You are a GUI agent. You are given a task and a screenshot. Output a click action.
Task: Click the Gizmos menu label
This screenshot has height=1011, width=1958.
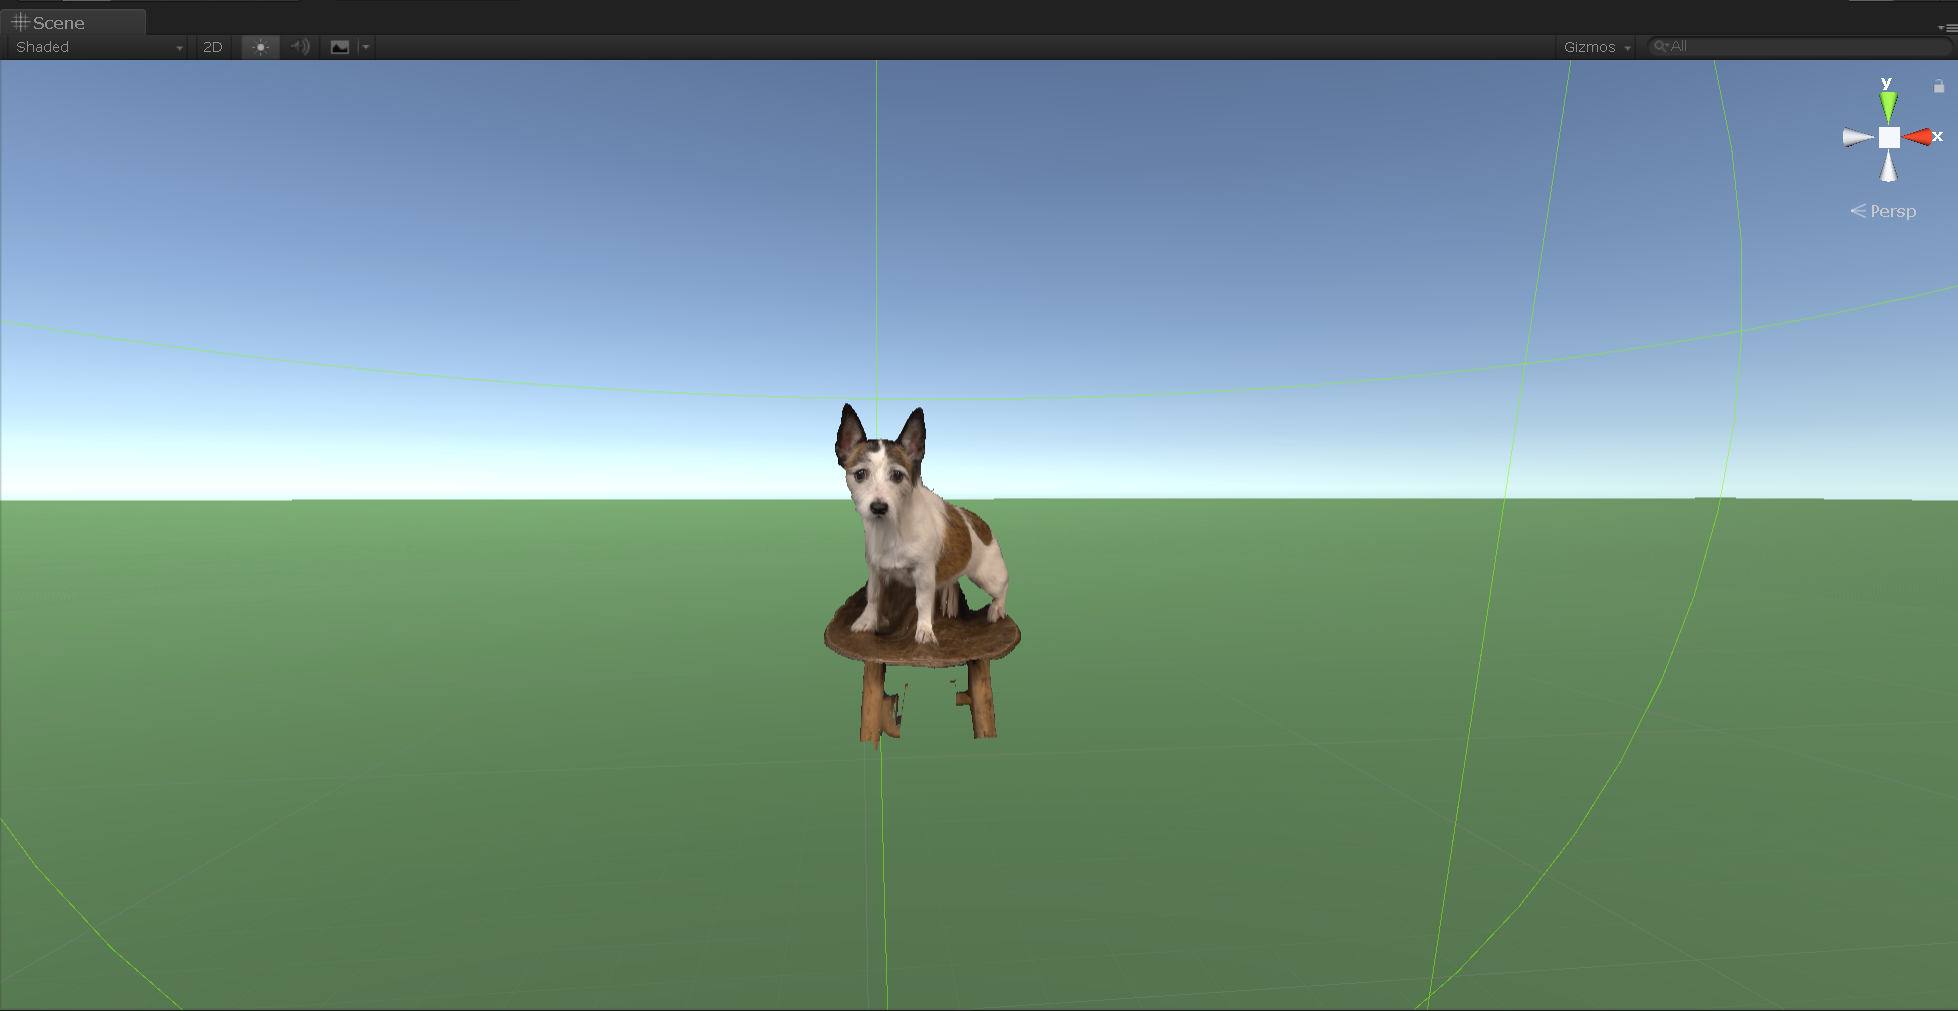click(1588, 46)
